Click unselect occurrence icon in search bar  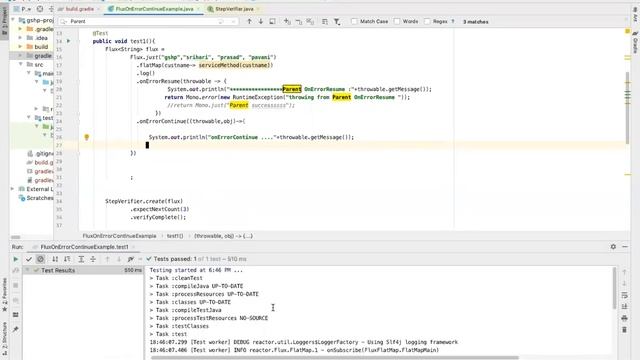click(299, 21)
